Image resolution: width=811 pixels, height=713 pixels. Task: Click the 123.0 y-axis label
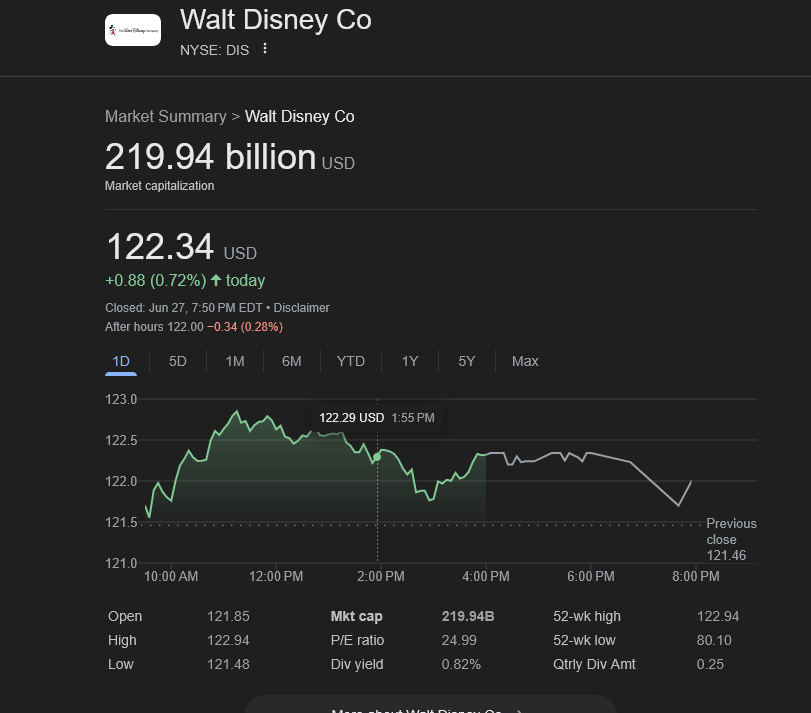click(121, 399)
